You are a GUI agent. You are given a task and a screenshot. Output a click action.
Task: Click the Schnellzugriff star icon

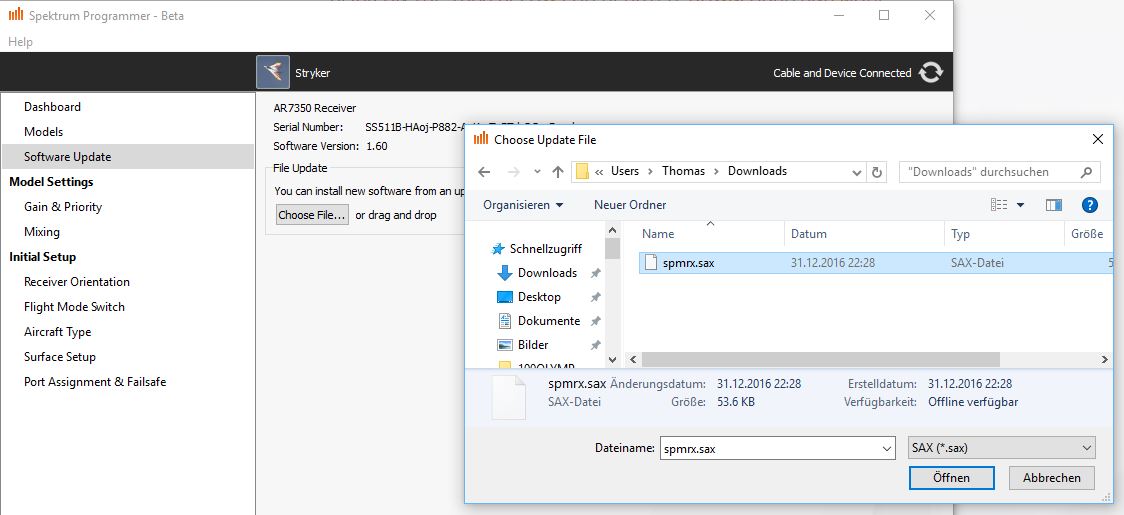pos(498,249)
